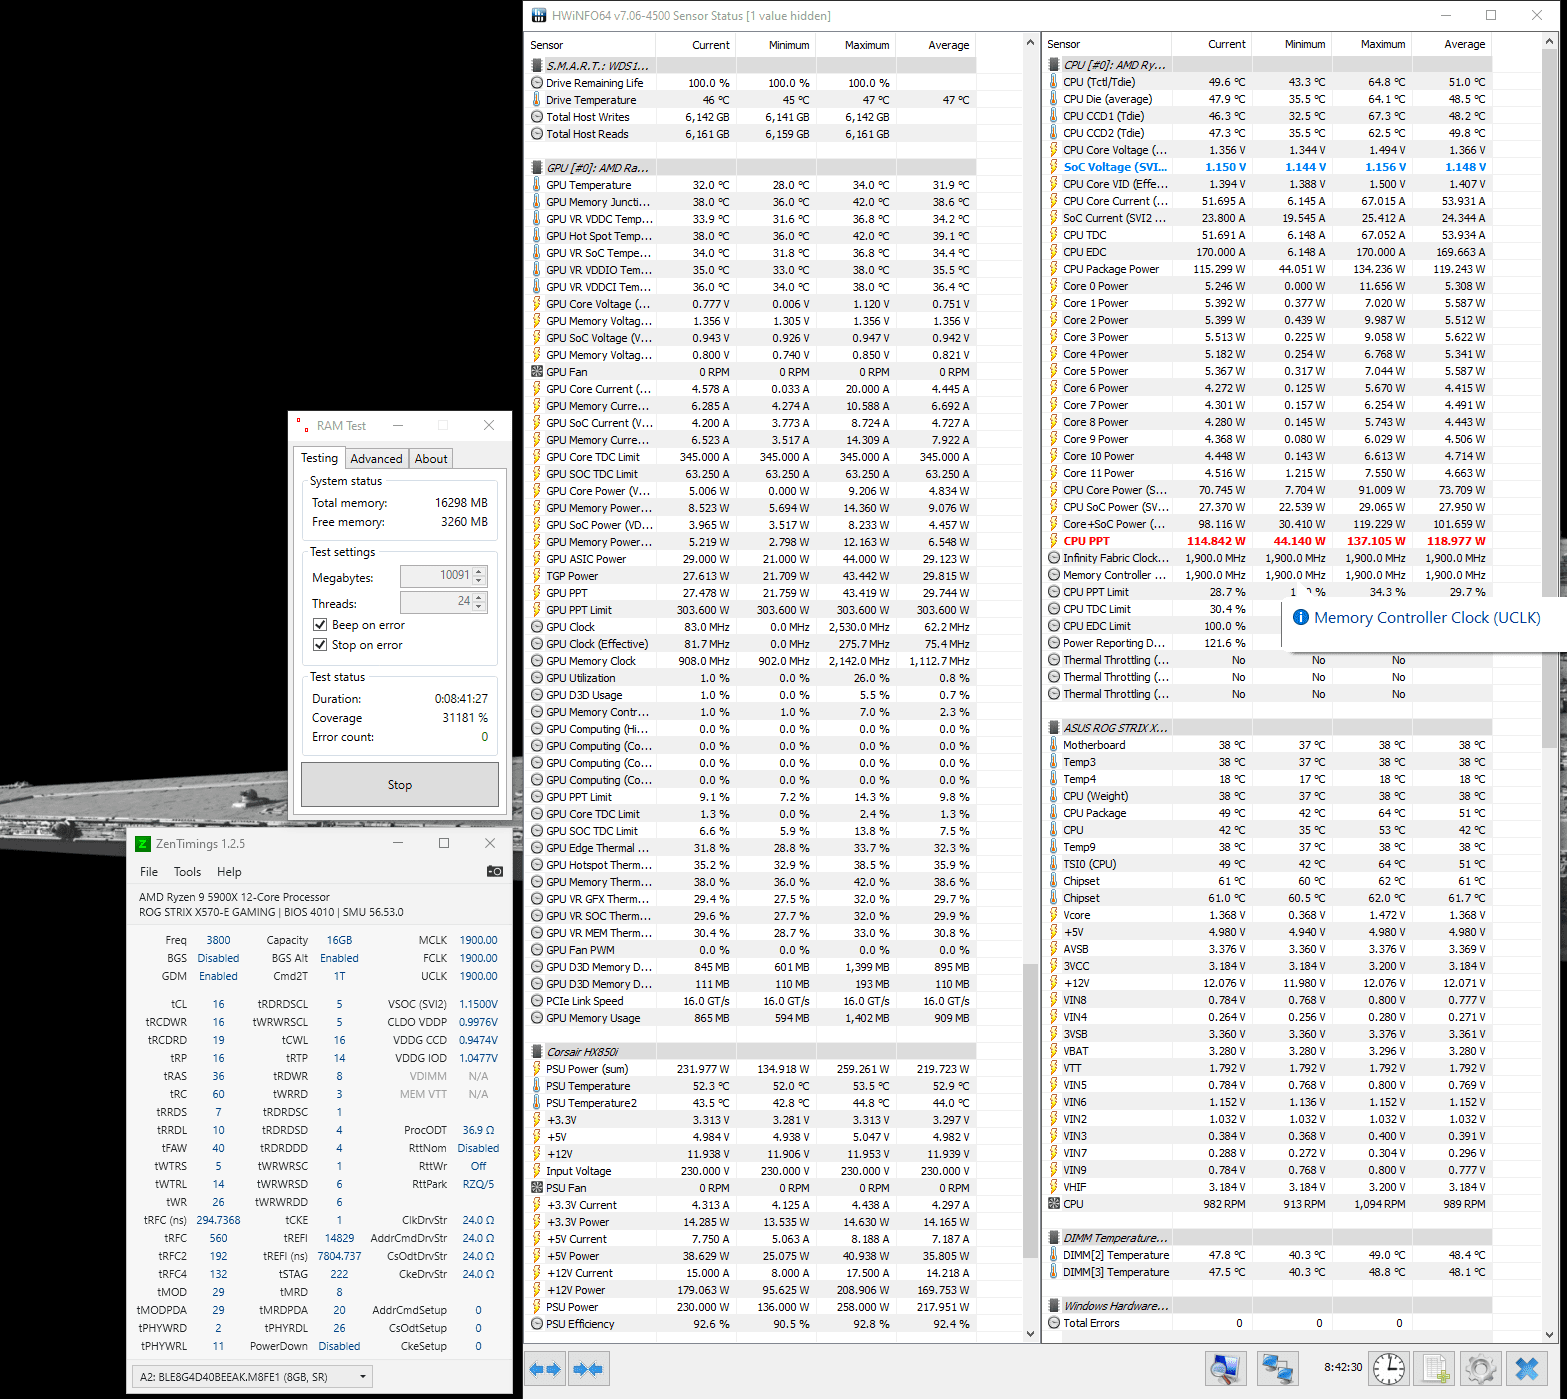Viewport: 1567px width, 1399px height.
Task: Click the GPU Fan row fan icon
Action: [x=537, y=372]
